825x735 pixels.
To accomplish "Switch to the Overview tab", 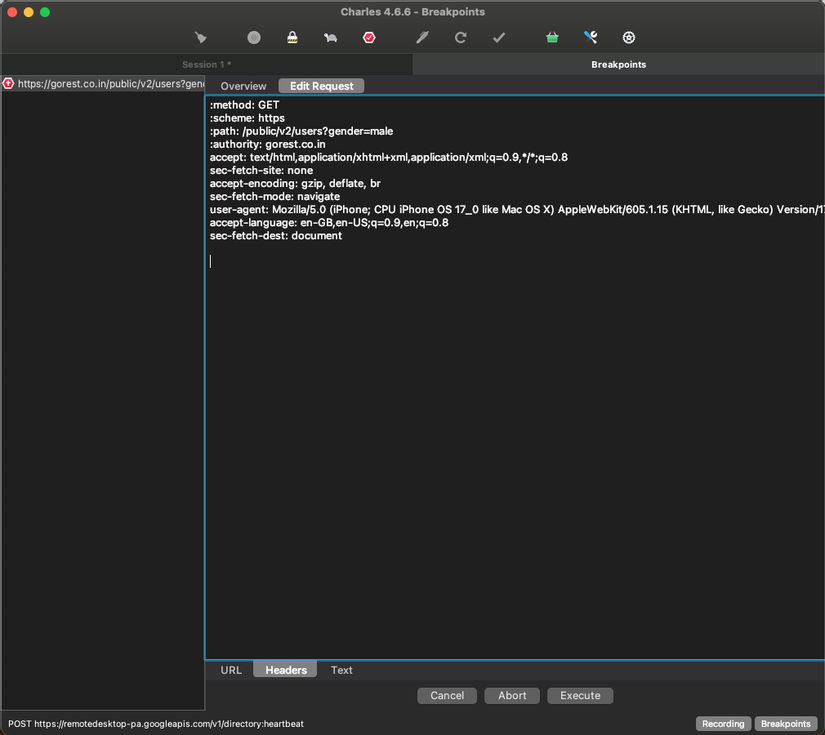I will coord(242,86).
